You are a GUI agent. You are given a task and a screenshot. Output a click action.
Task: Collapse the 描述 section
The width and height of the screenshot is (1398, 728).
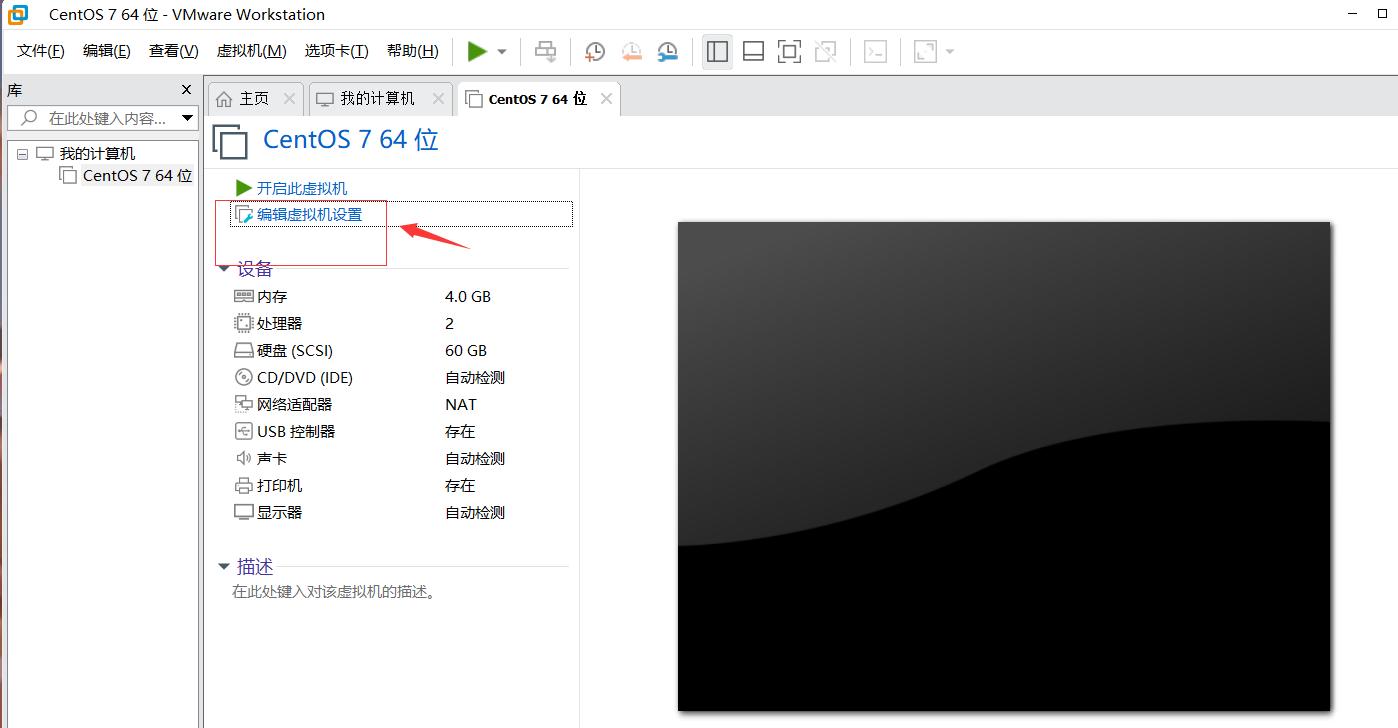coord(224,566)
